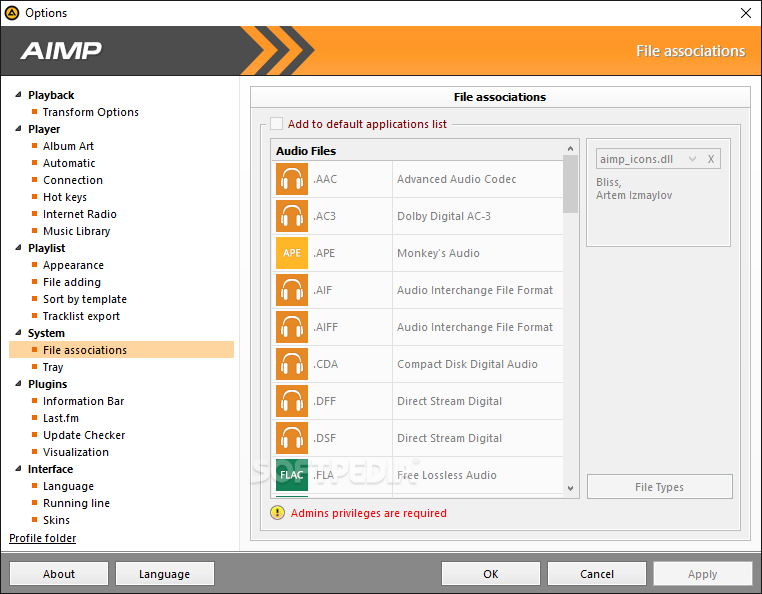This screenshot has height=594, width=762.
Task: Select the Advanced Audio Codec description
Action: [457, 179]
